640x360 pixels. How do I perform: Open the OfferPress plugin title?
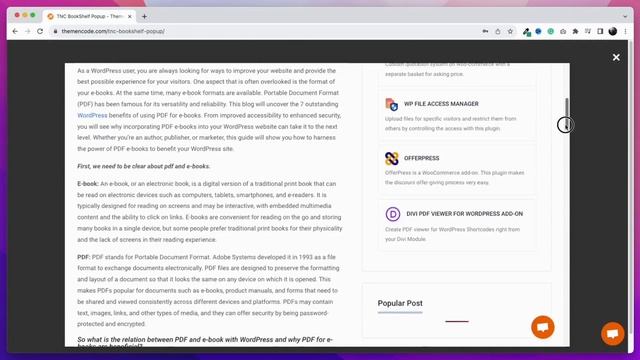pyautogui.click(x=422, y=158)
